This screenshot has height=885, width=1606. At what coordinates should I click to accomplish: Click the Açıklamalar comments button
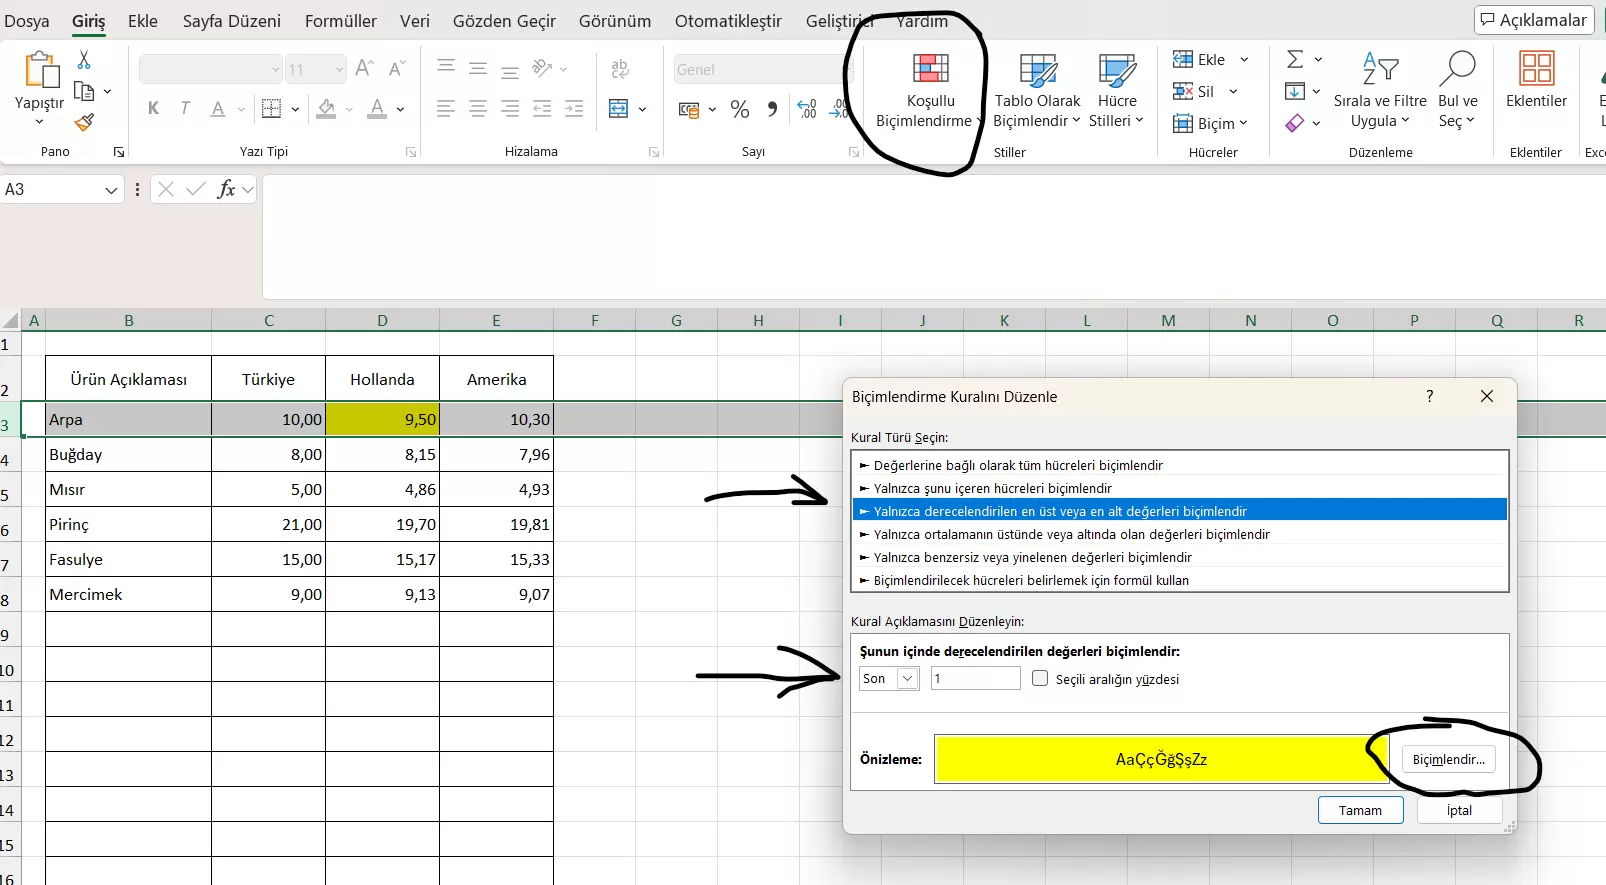pyautogui.click(x=1534, y=20)
